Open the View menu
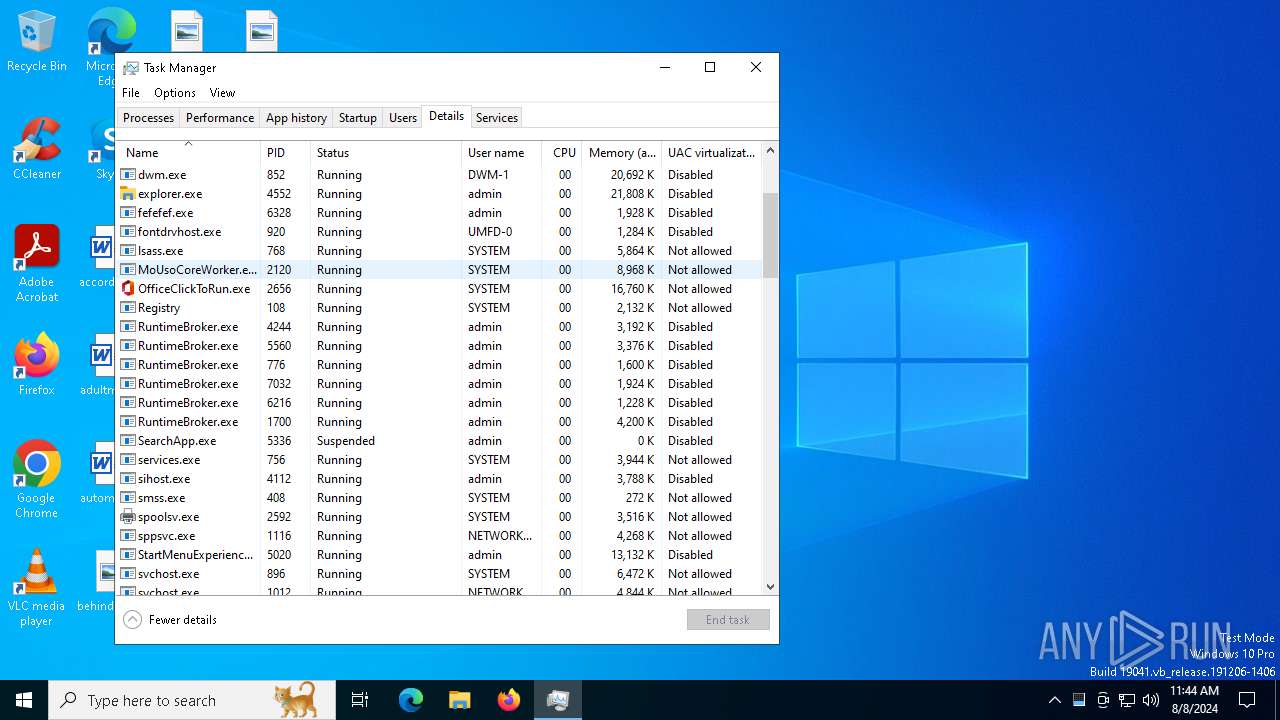The height and width of the screenshot is (720, 1280). (222, 93)
